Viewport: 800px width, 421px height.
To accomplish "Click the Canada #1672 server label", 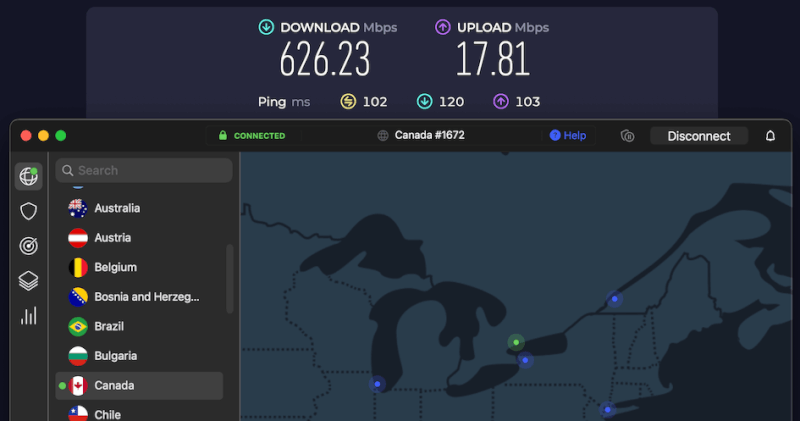I will [x=430, y=135].
